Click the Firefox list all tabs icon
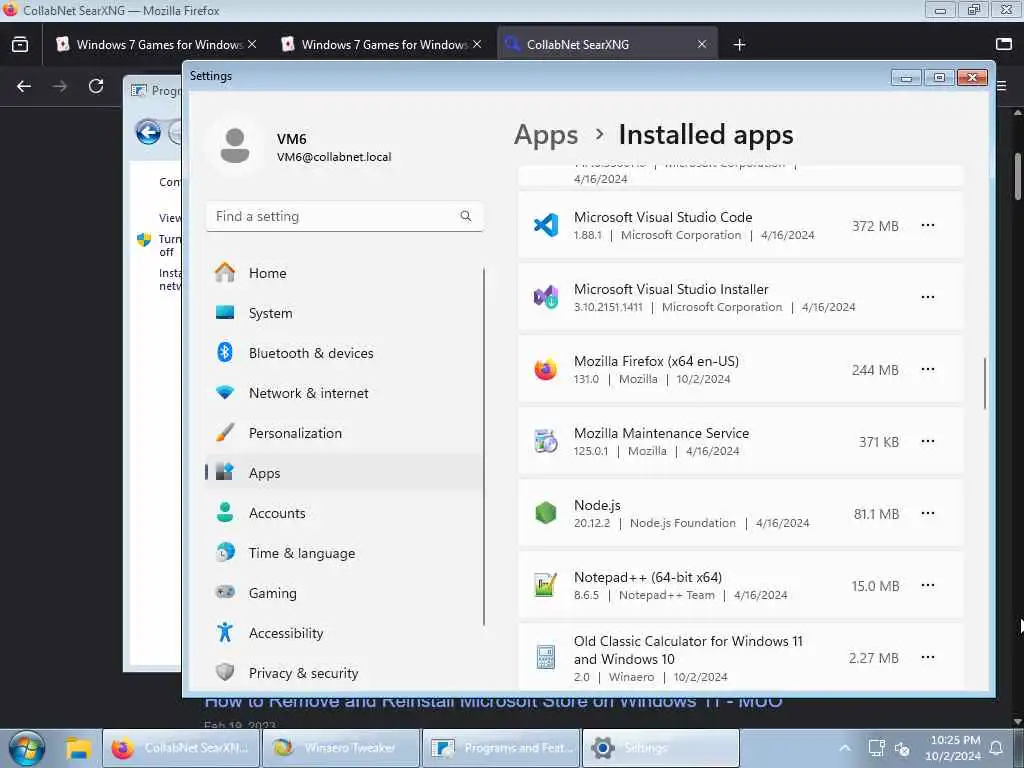 coord(1004,44)
